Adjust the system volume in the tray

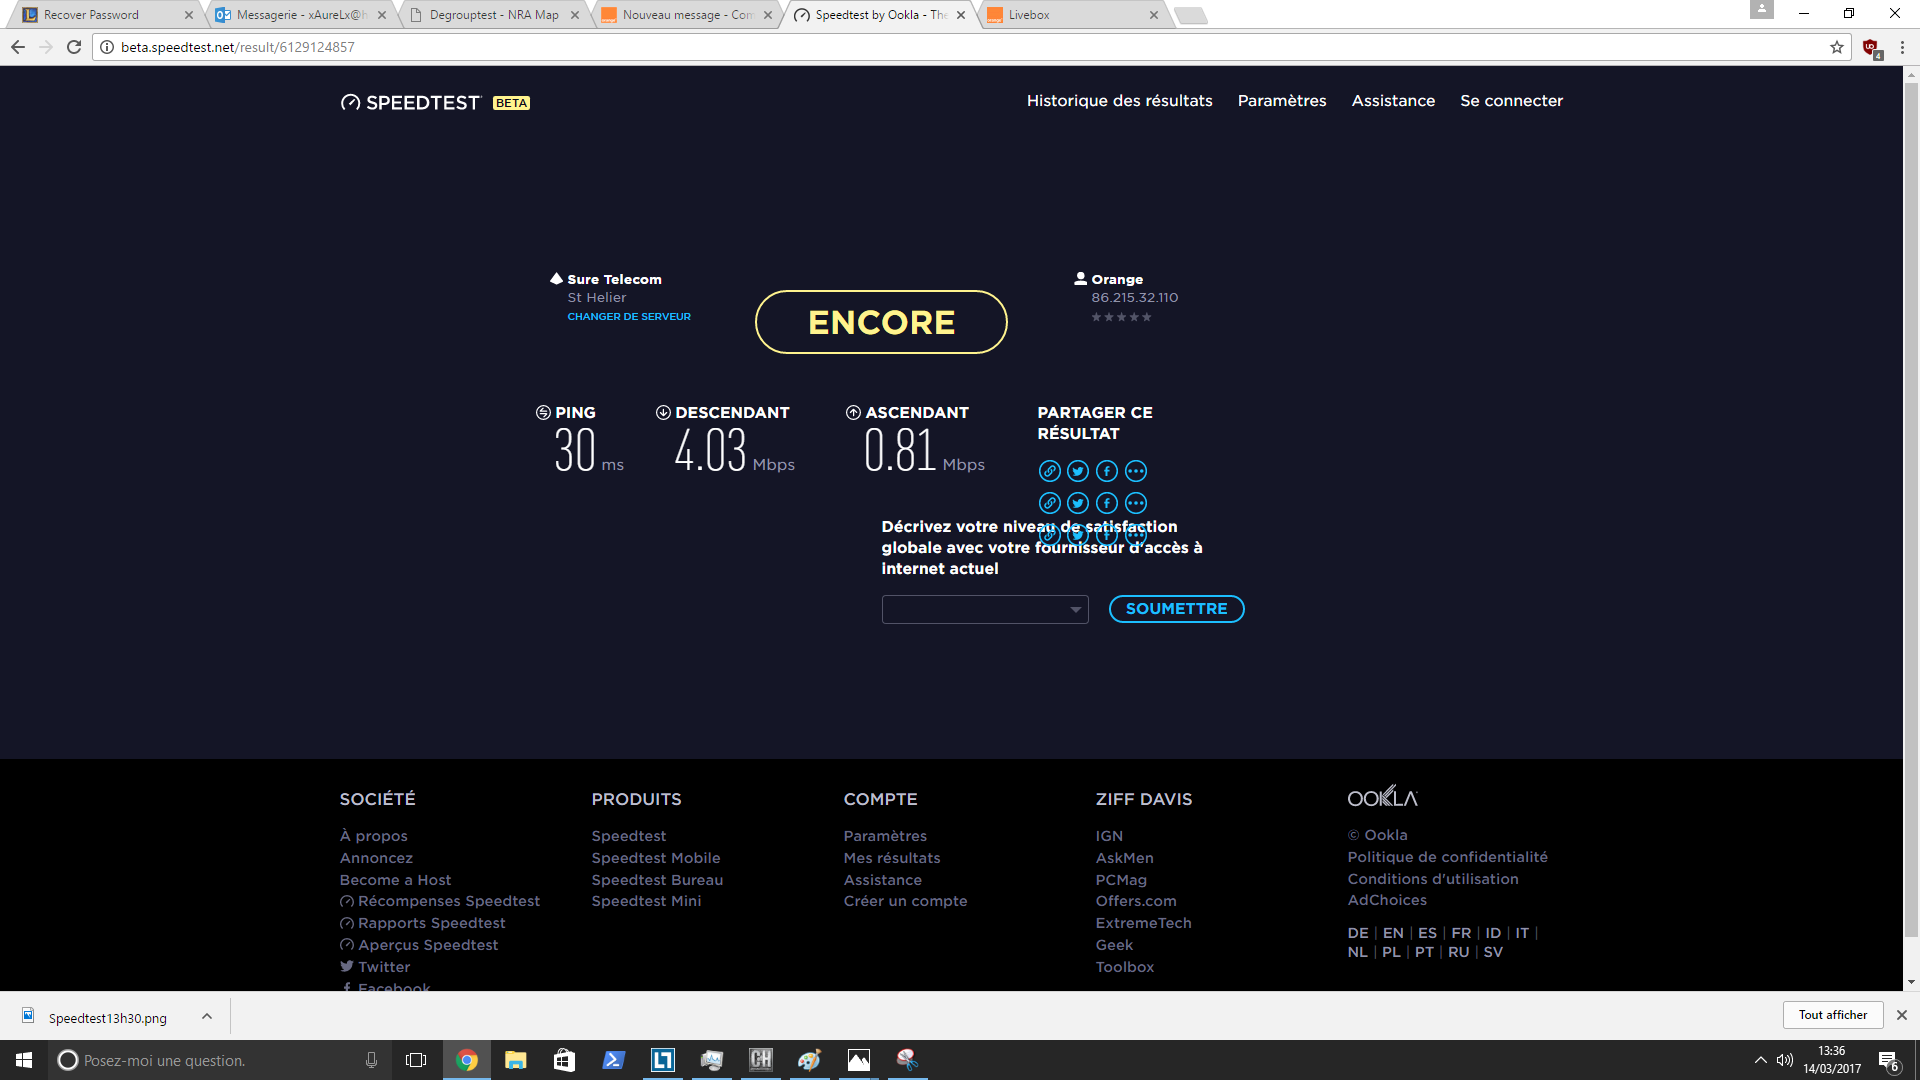click(1786, 1060)
